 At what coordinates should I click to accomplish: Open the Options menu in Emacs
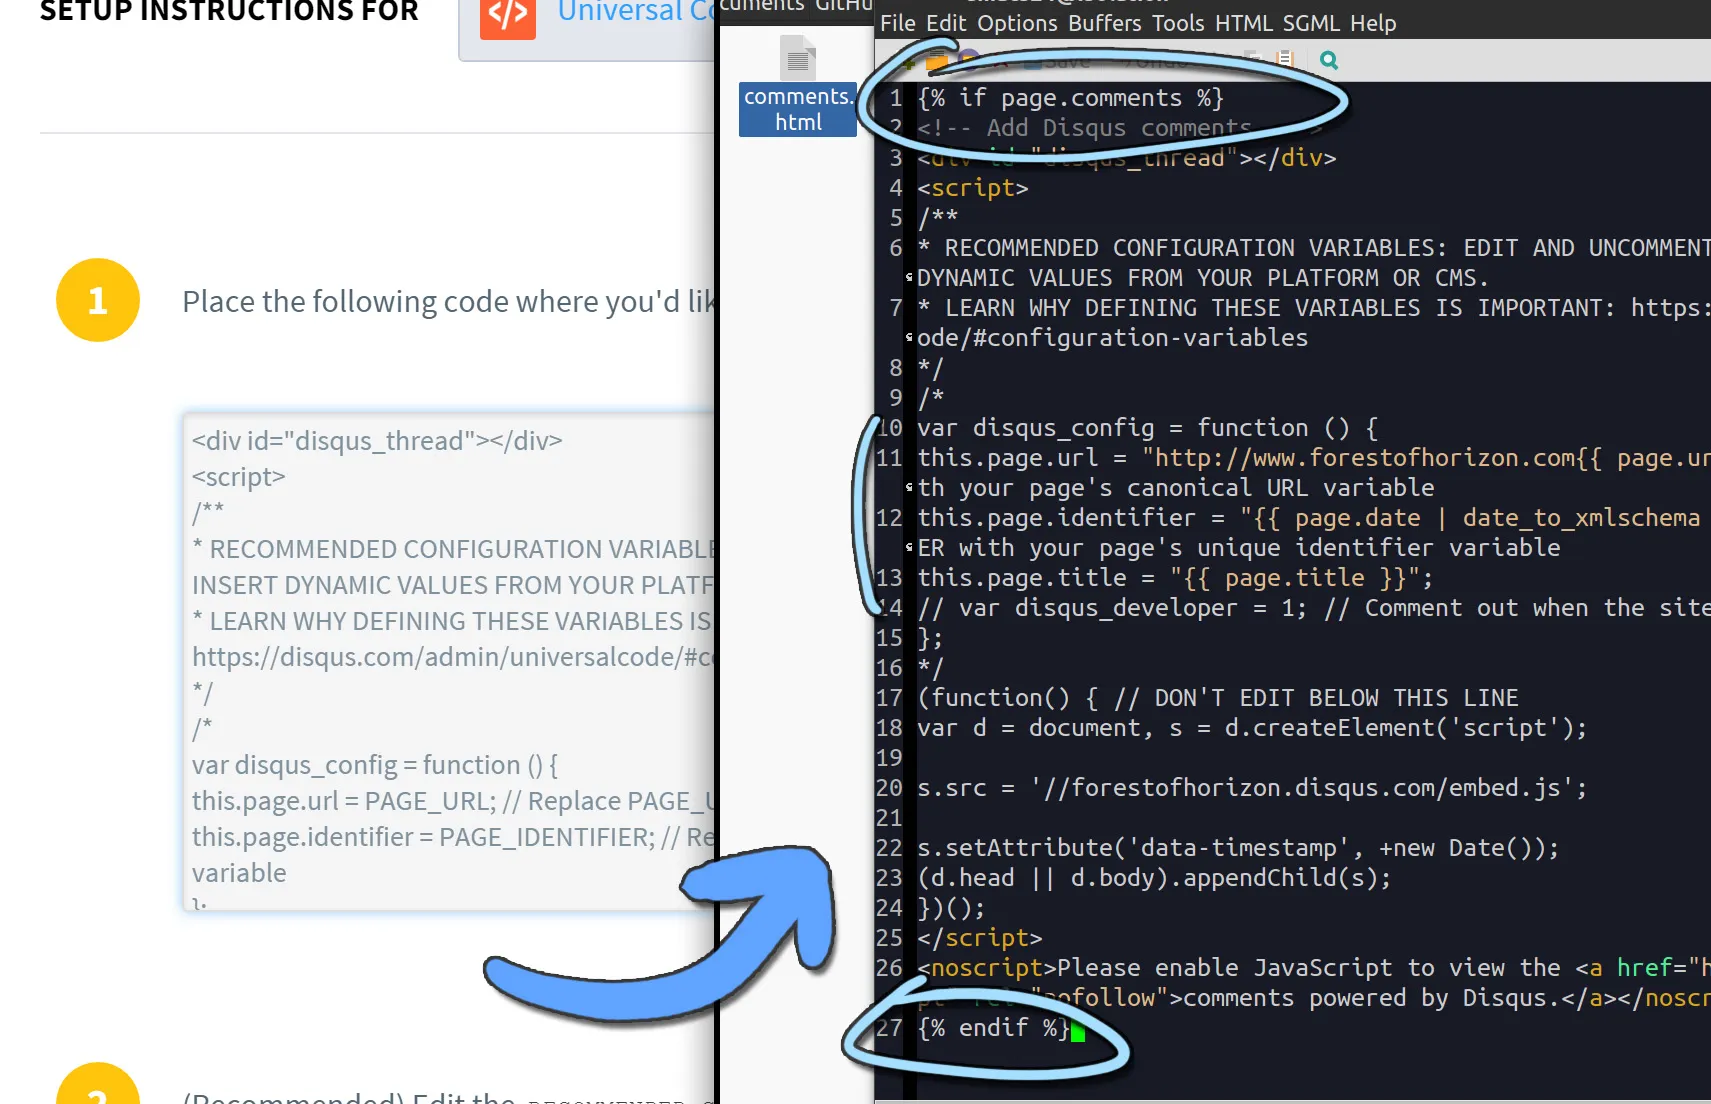1017,23
